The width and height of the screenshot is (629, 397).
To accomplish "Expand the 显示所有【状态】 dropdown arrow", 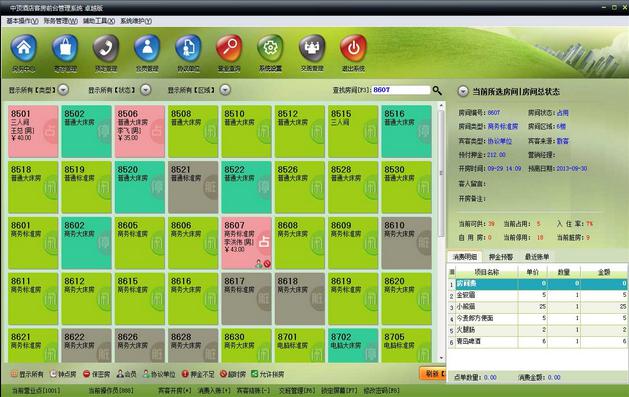I will click(146, 90).
